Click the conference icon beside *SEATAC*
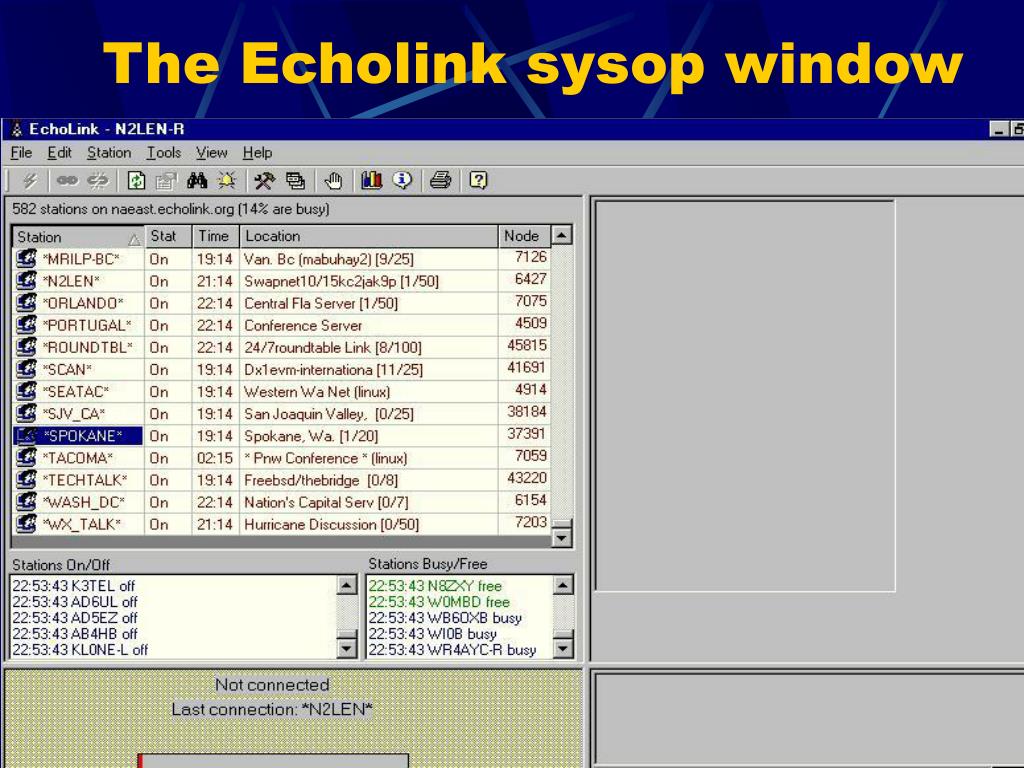The height and width of the screenshot is (768, 1024). pyautogui.click(x=26, y=391)
